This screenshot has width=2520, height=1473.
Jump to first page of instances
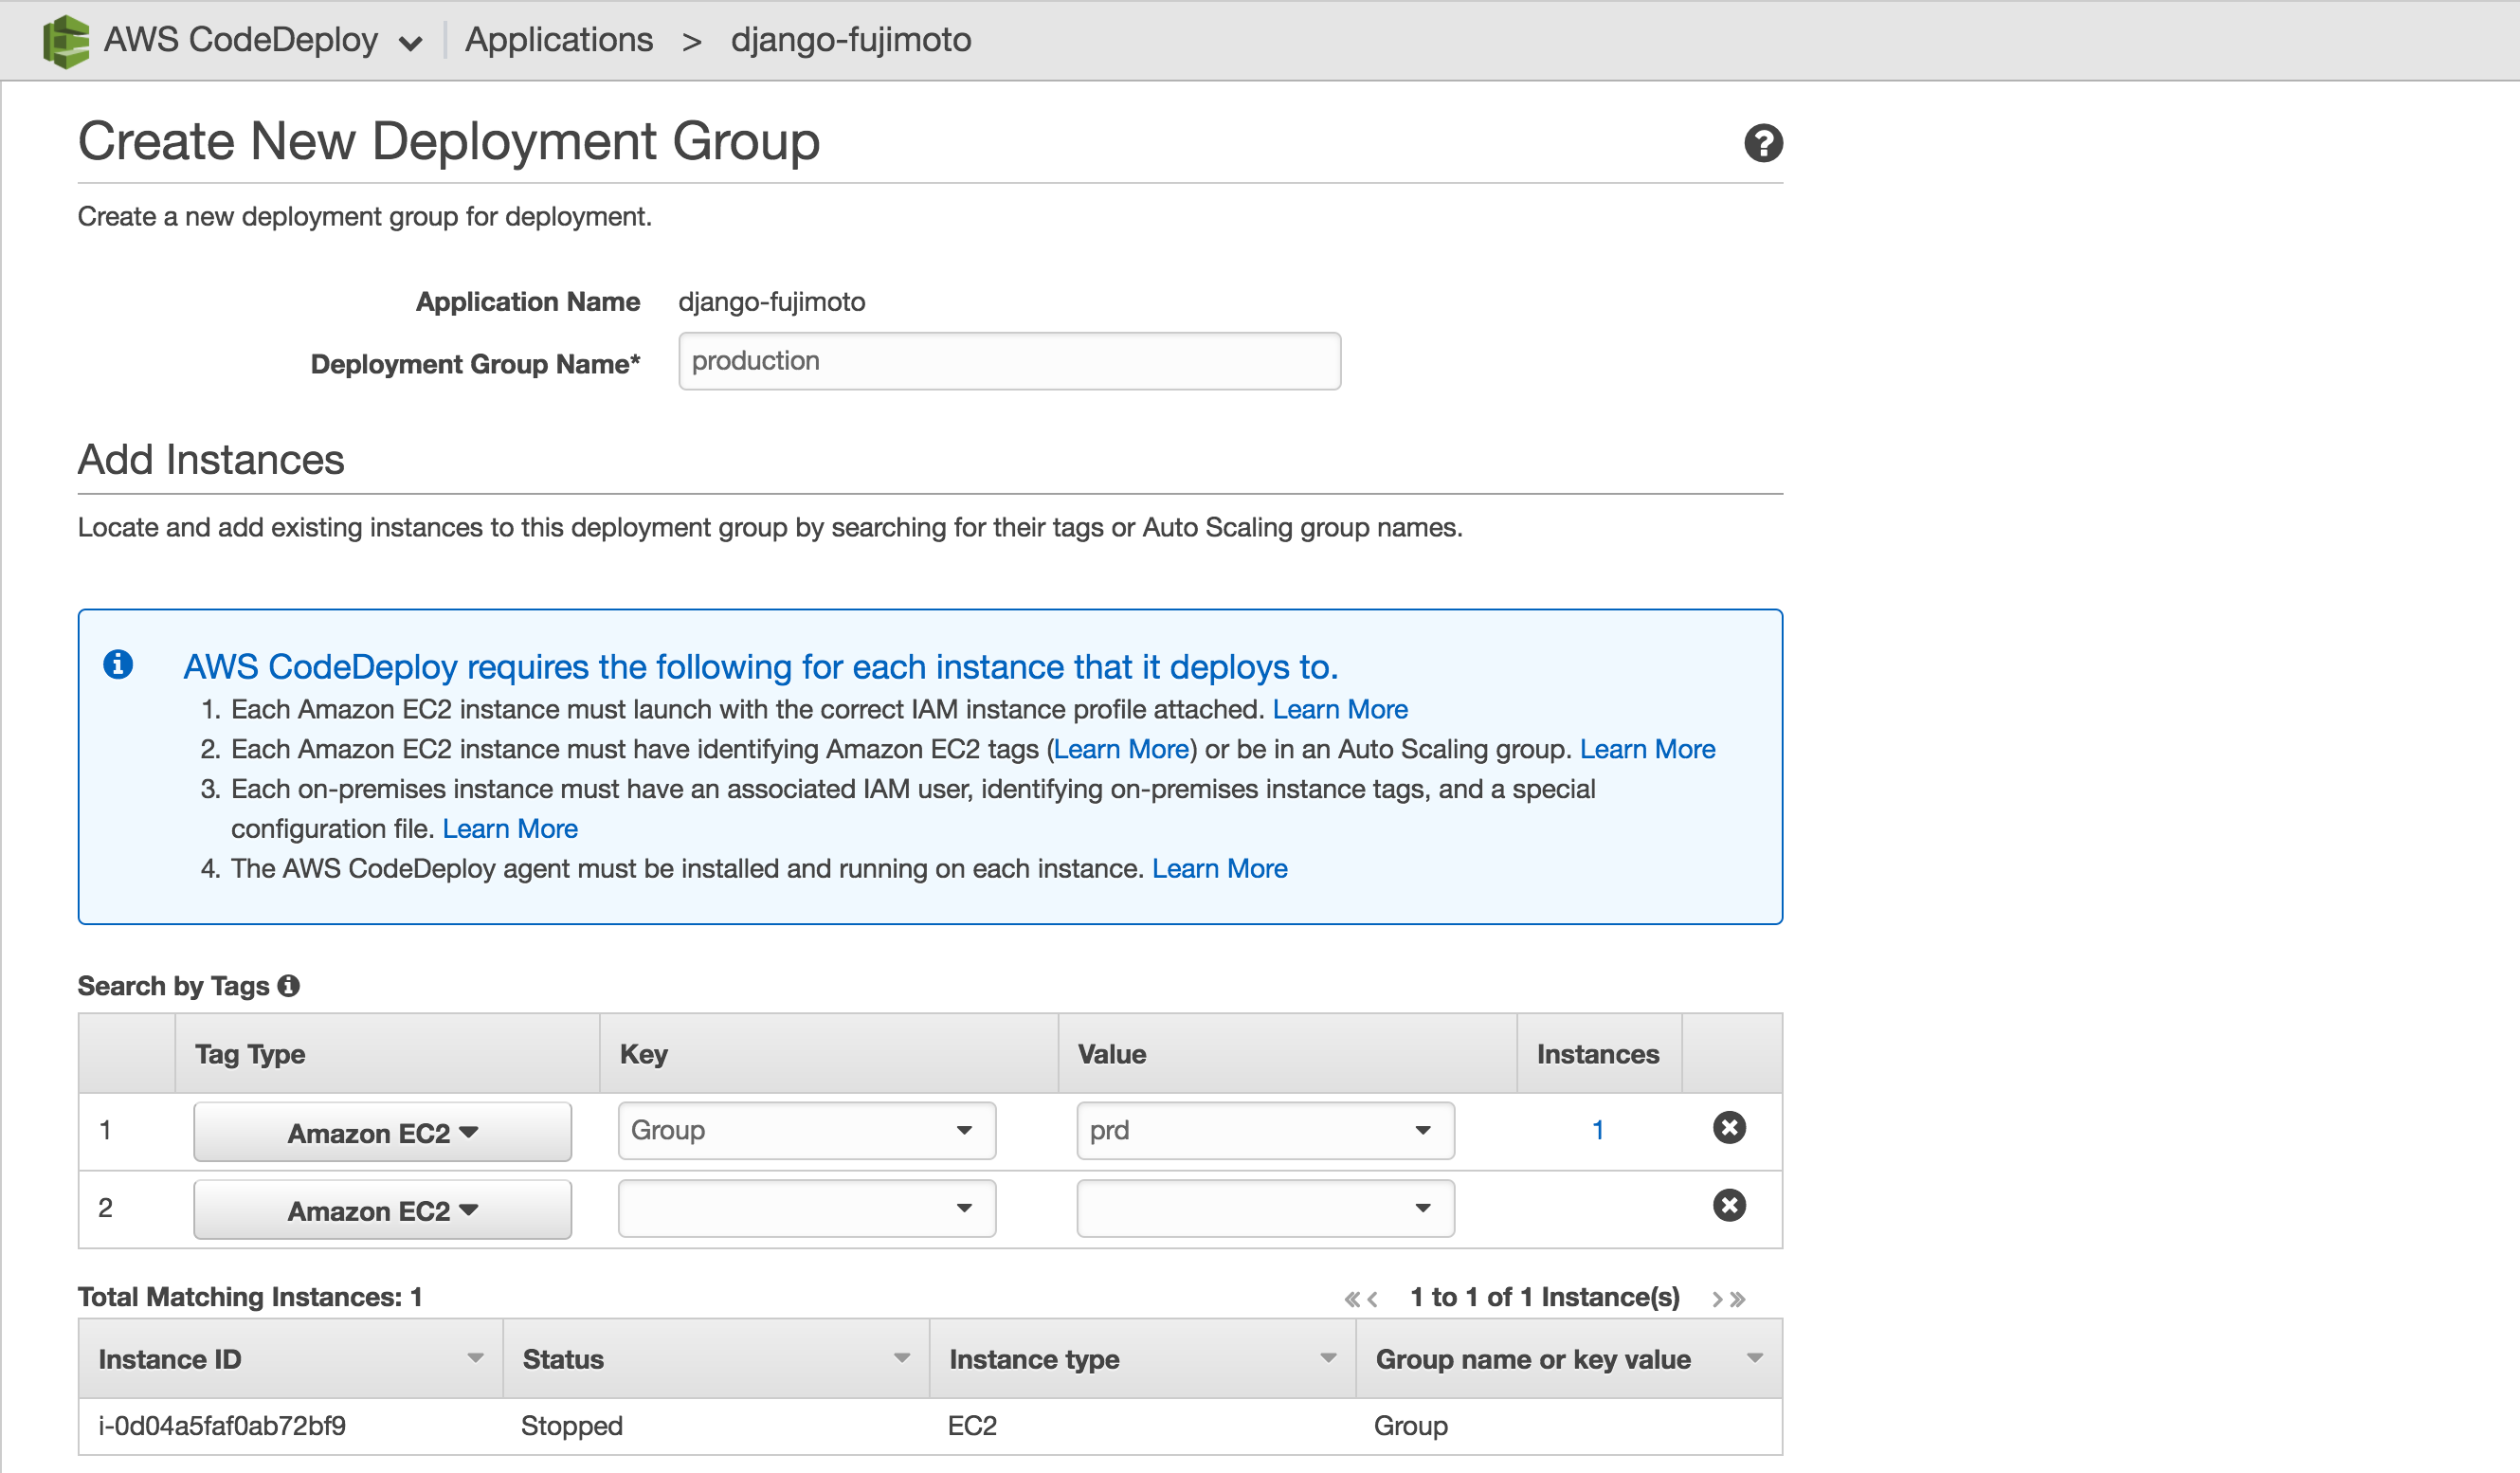[1352, 1299]
